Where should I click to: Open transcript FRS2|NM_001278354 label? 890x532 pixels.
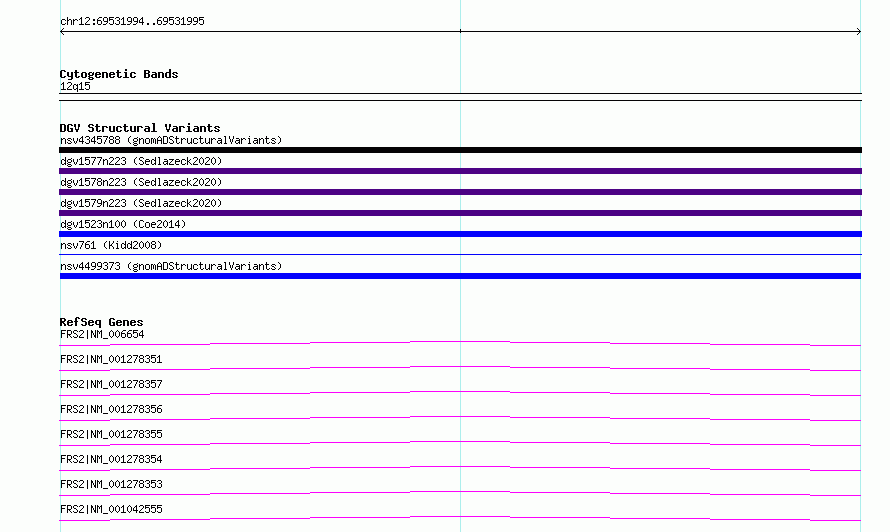tap(111, 459)
